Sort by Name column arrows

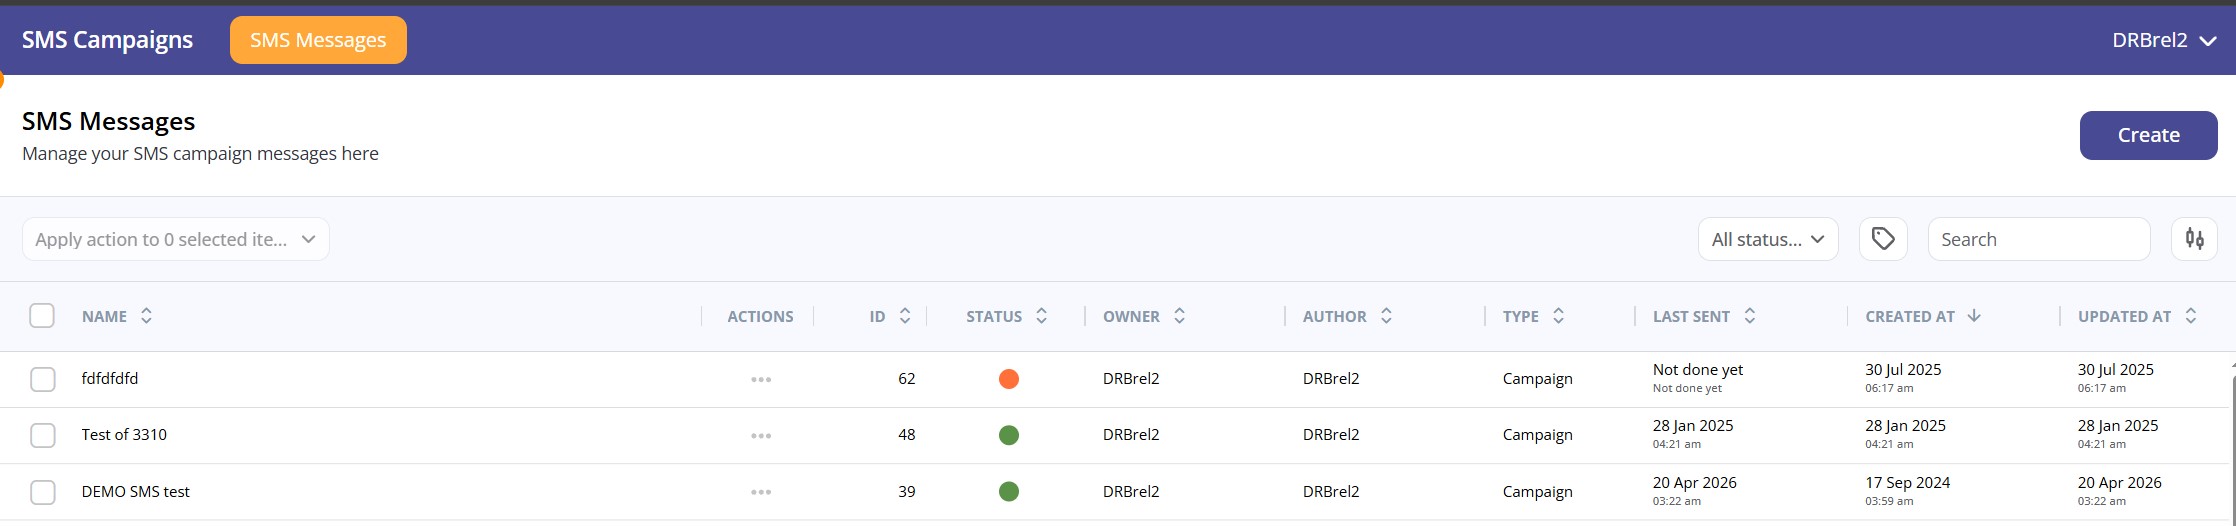coord(146,316)
